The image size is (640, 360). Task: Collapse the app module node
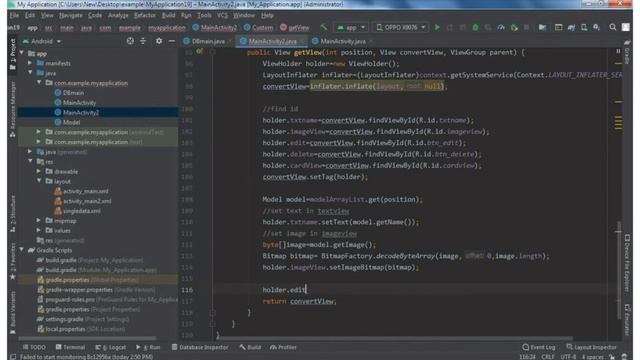pyautogui.click(x=22, y=53)
